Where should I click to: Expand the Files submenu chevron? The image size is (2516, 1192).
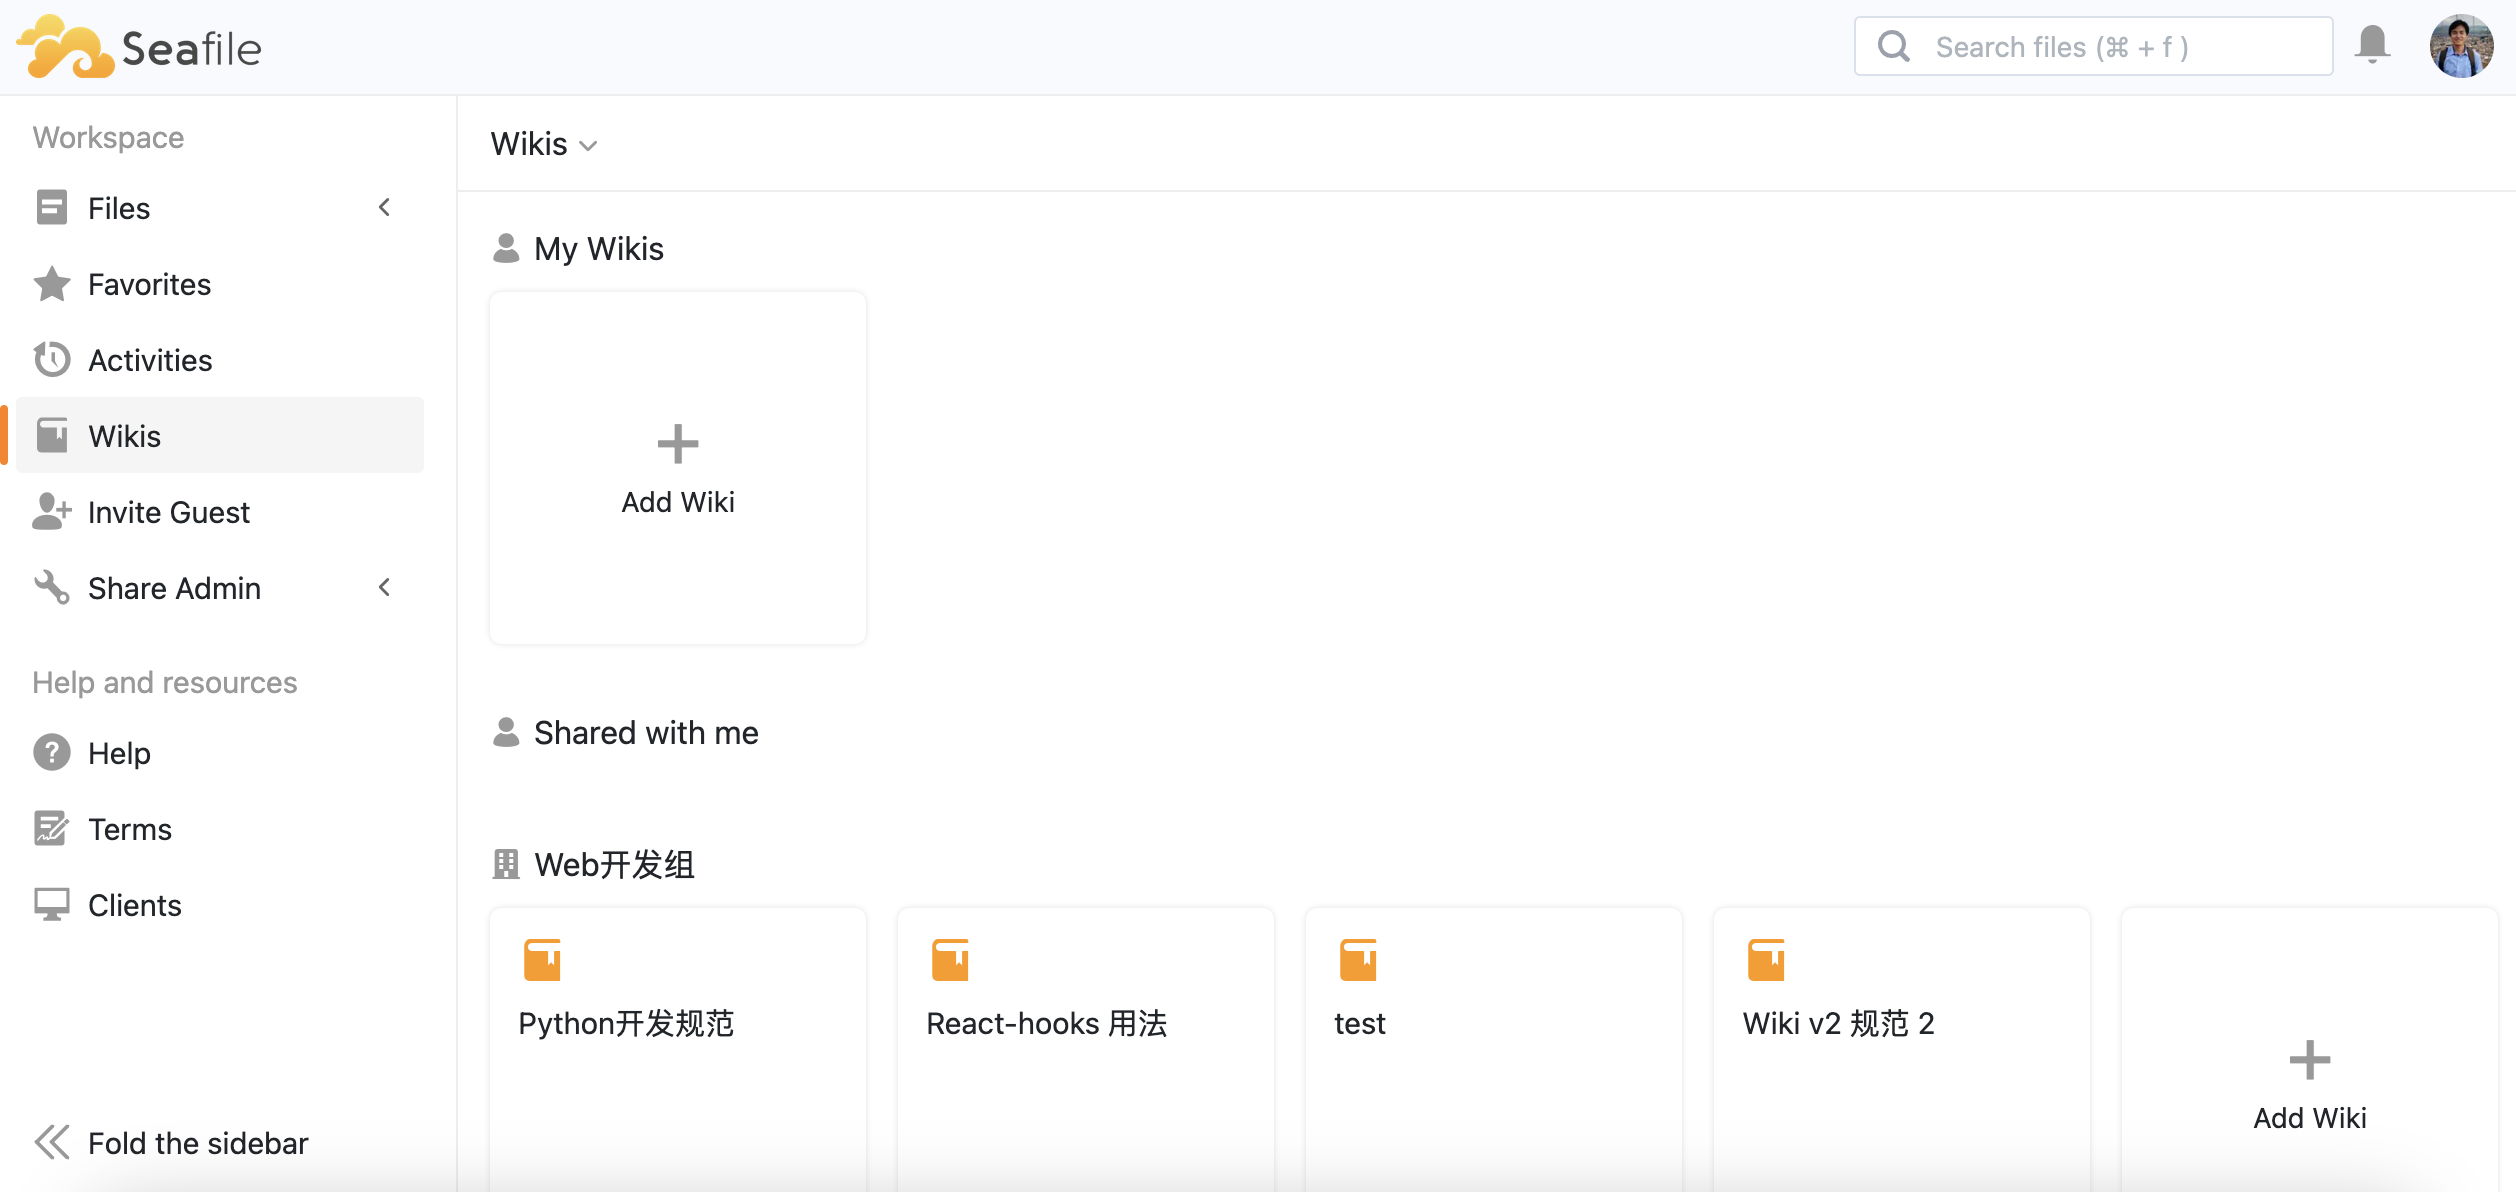pyautogui.click(x=384, y=208)
